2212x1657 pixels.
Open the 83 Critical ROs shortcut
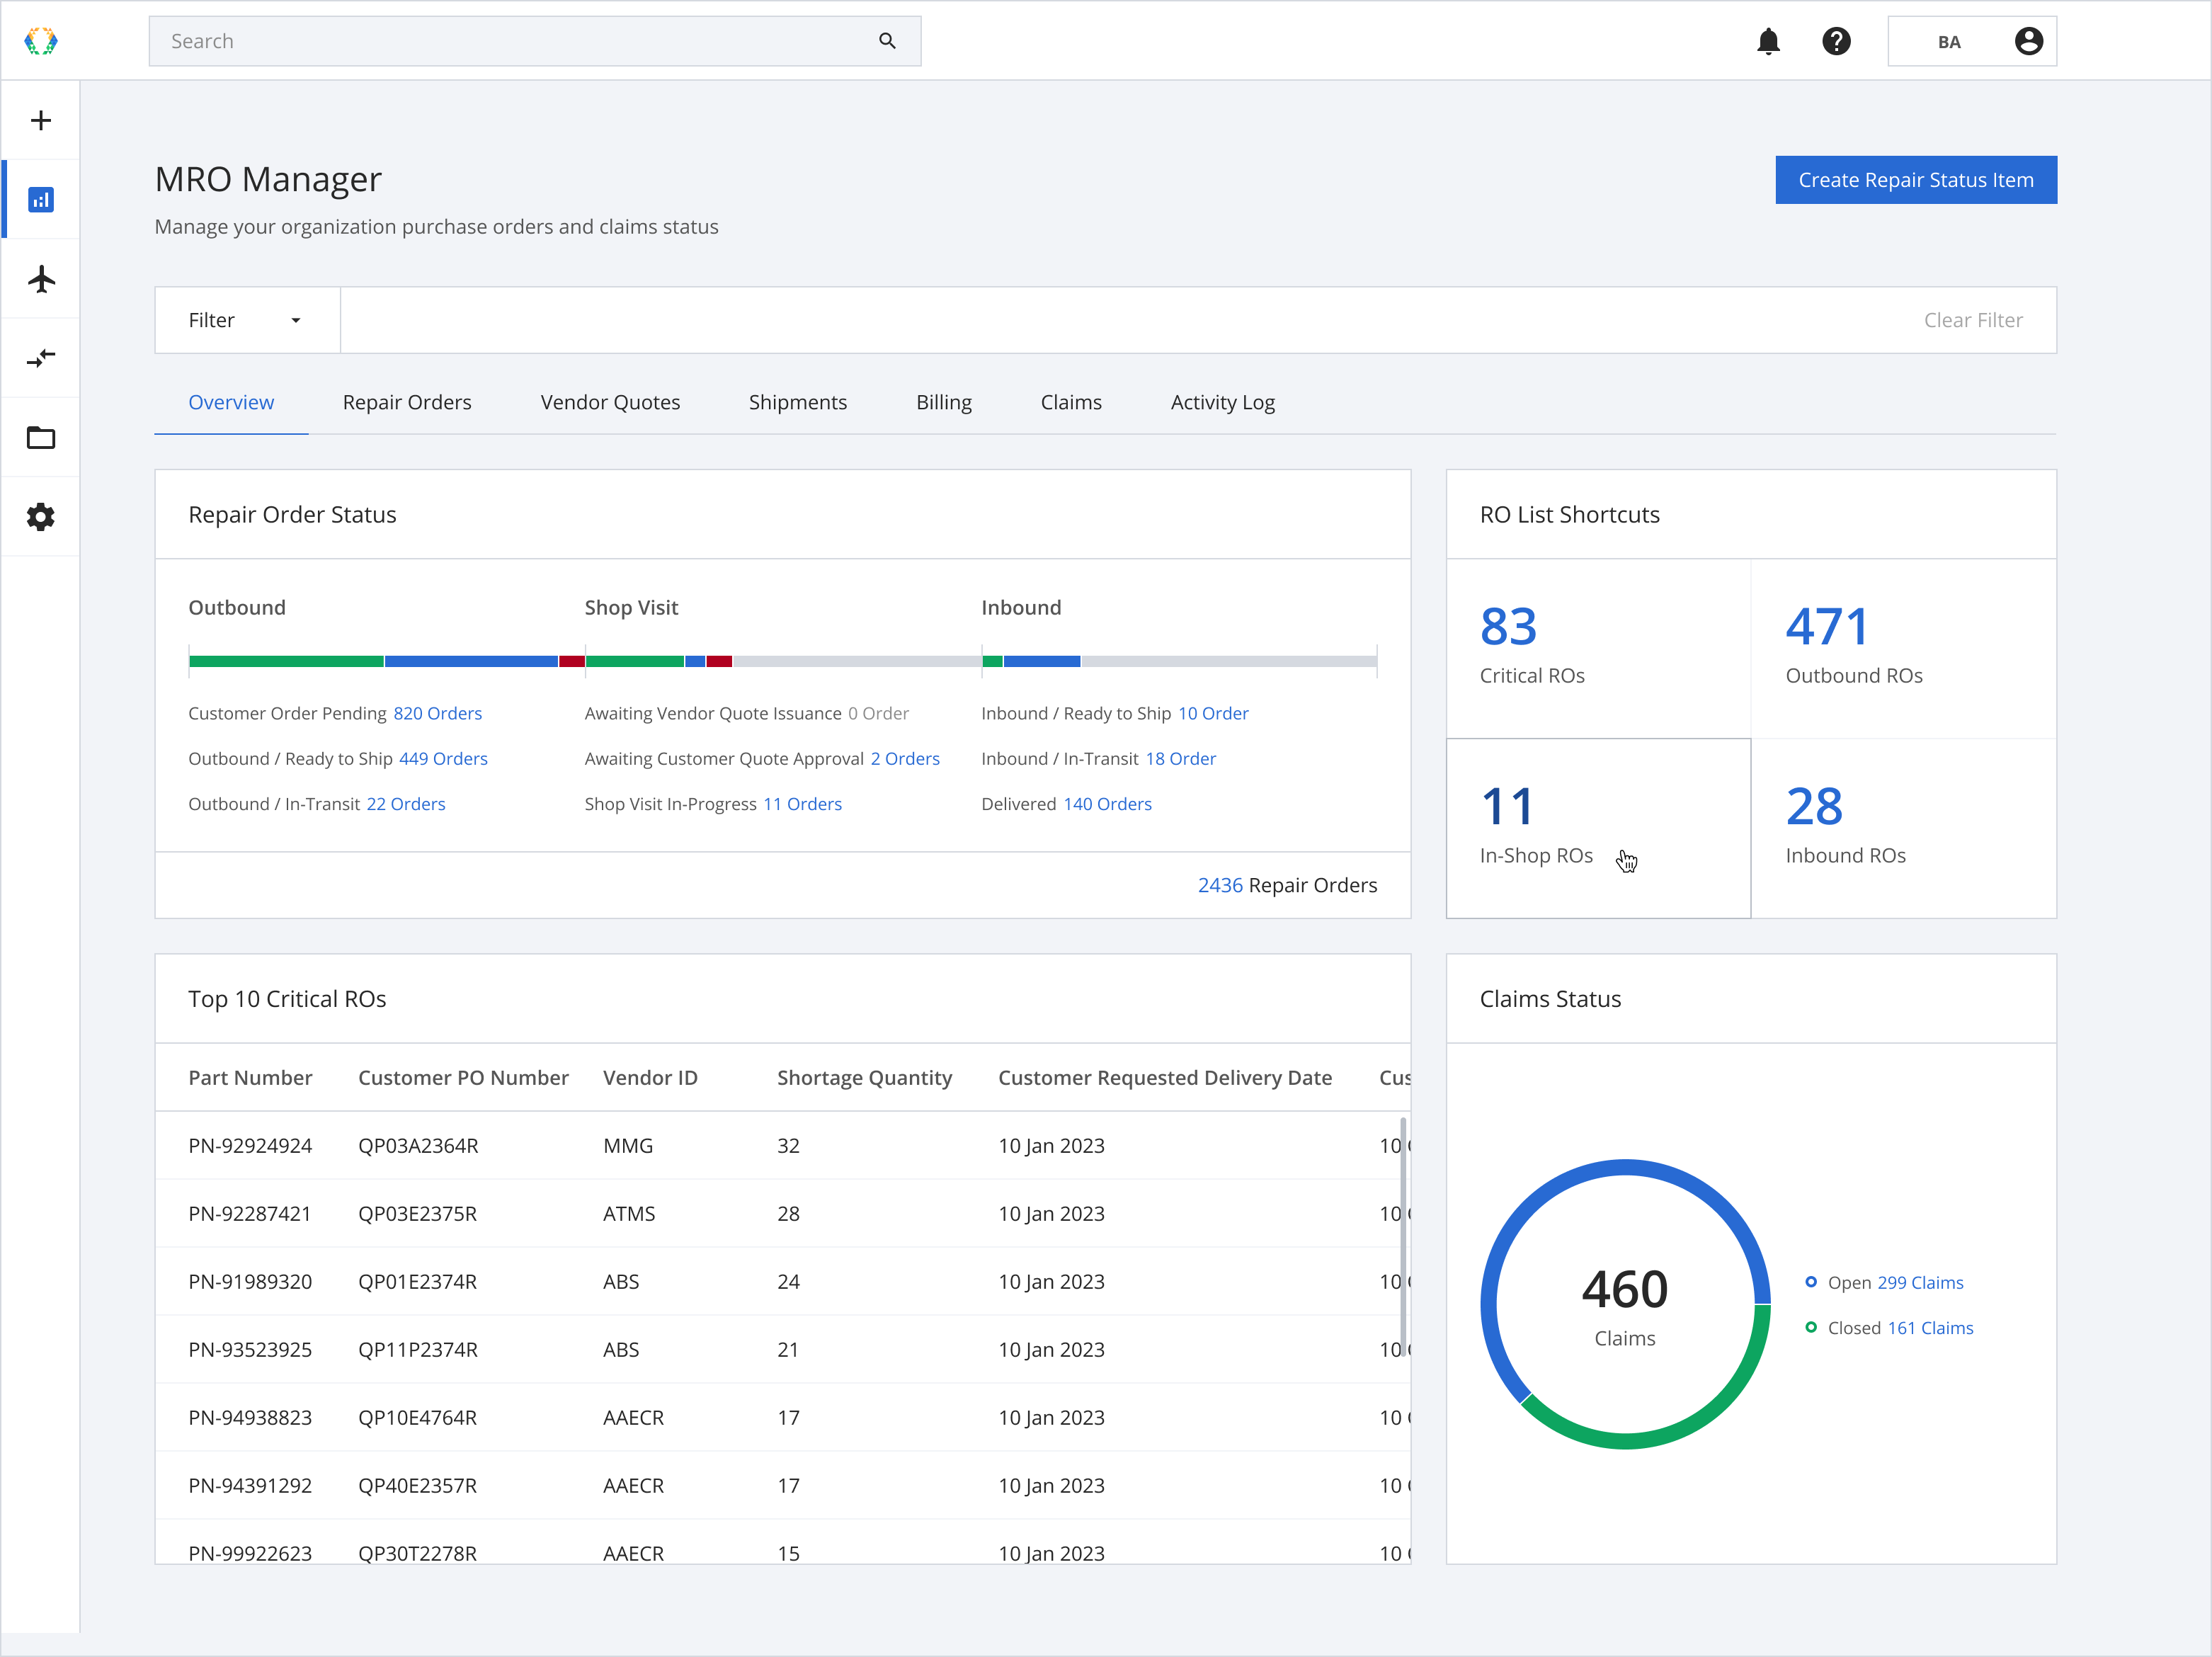1598,648
